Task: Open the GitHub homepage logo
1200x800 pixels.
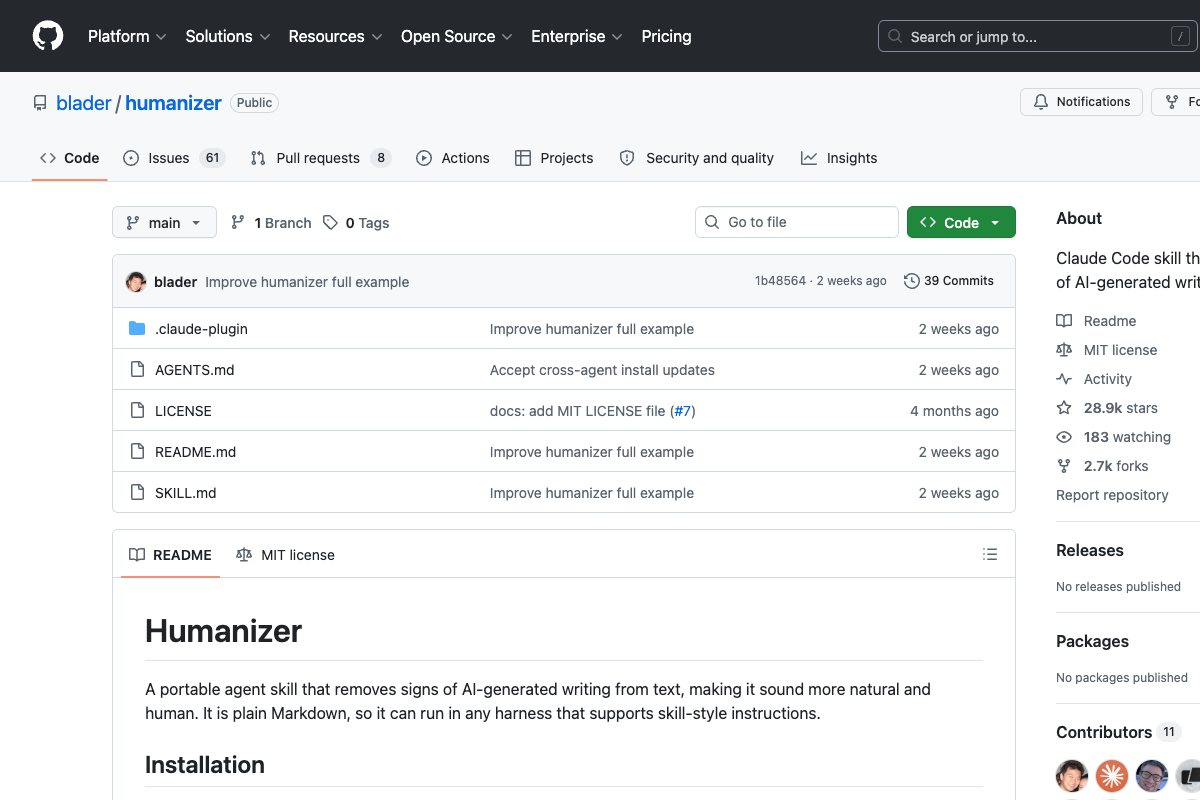Action: 48,36
